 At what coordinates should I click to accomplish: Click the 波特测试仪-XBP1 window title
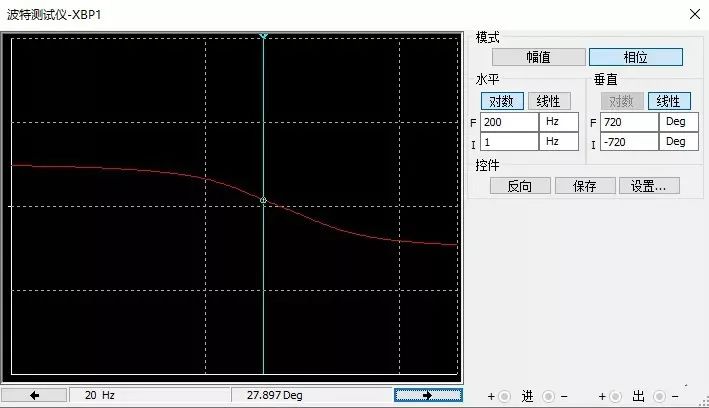[x=54, y=14]
